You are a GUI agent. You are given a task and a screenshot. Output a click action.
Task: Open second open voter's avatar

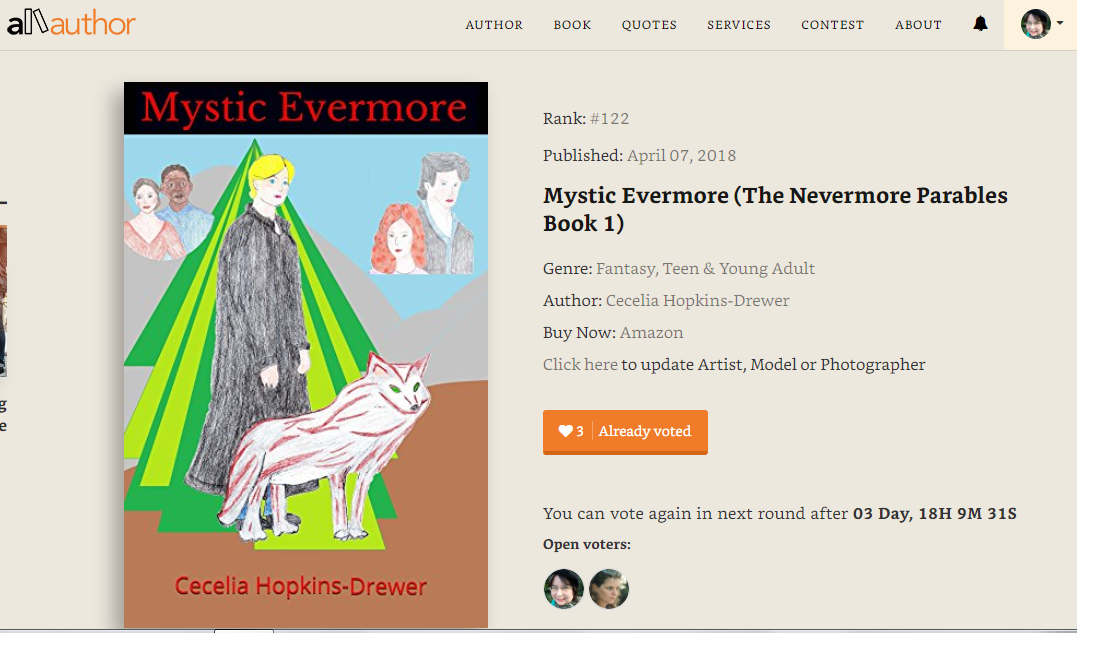click(609, 589)
